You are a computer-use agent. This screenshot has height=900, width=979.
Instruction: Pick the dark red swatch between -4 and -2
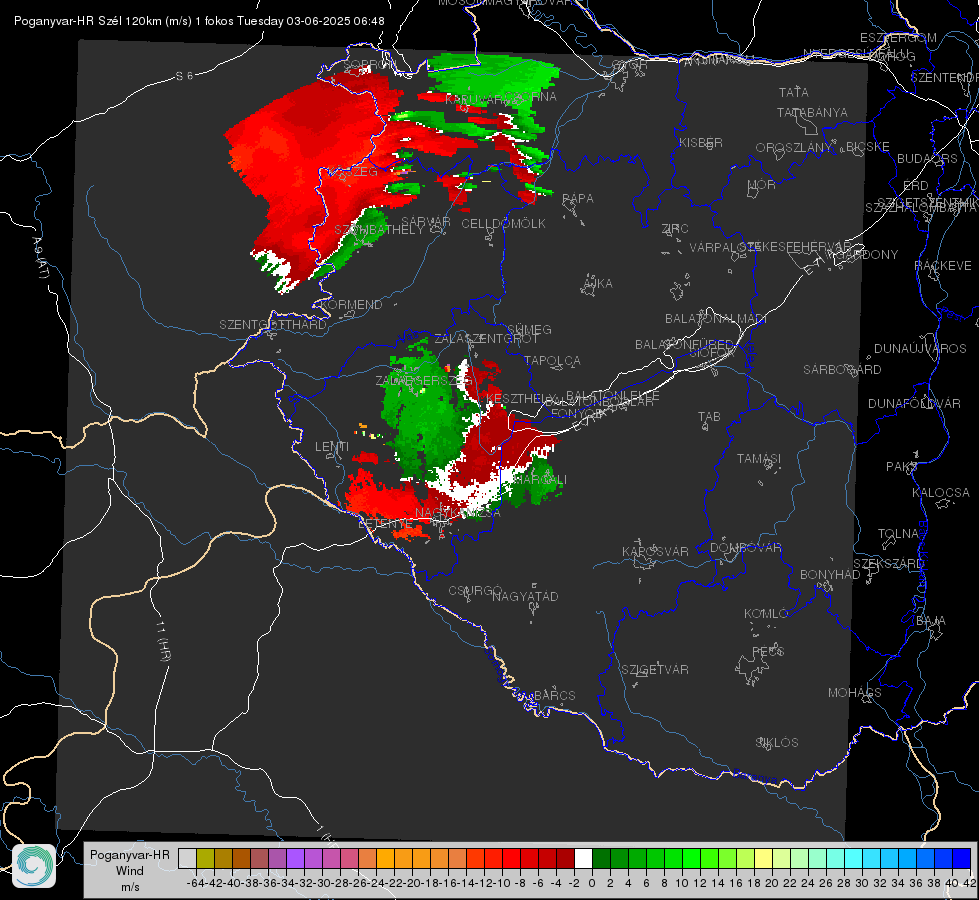tap(565, 858)
